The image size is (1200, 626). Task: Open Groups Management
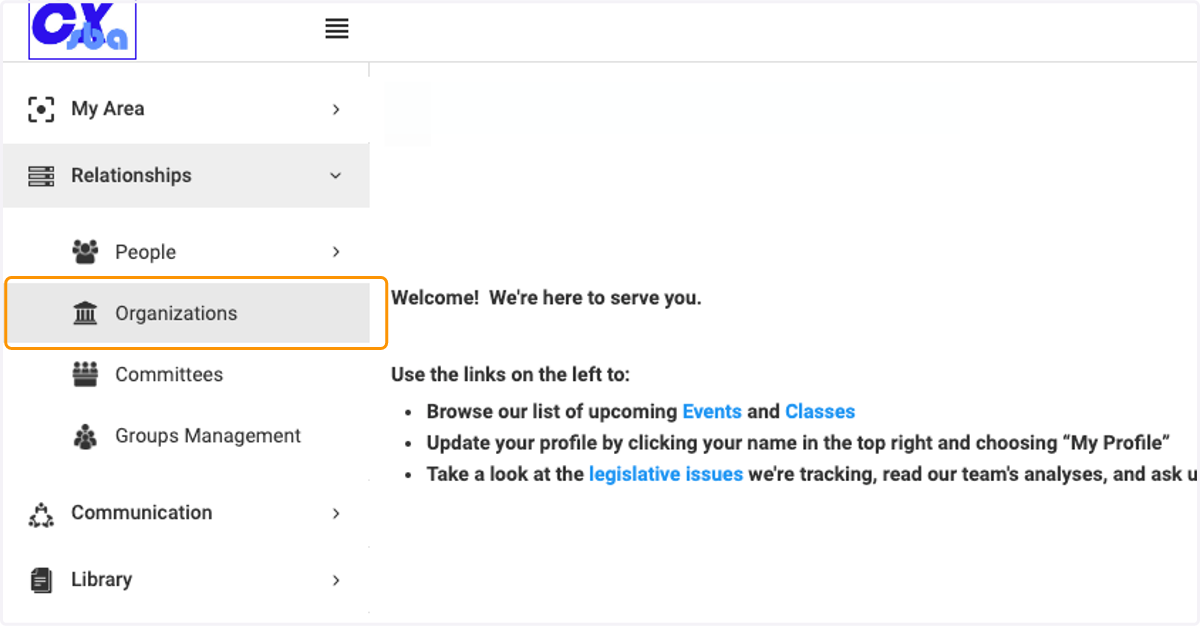(186, 436)
